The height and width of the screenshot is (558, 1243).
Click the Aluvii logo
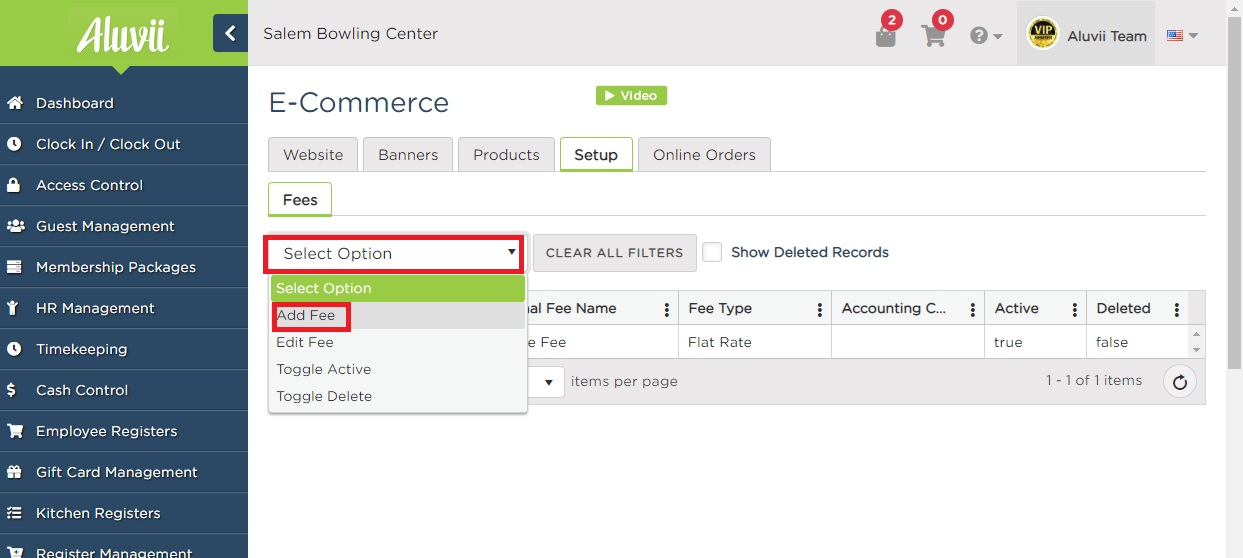tap(123, 35)
